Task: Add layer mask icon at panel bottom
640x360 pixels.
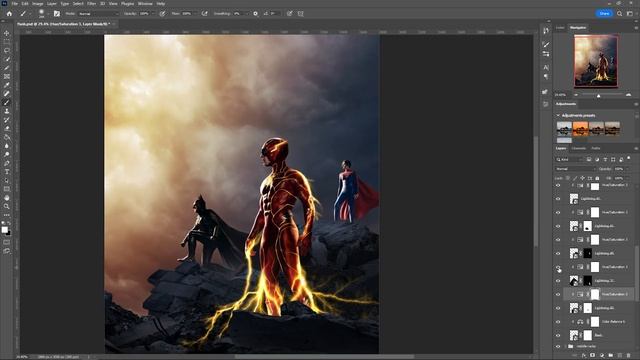Action: point(593,356)
